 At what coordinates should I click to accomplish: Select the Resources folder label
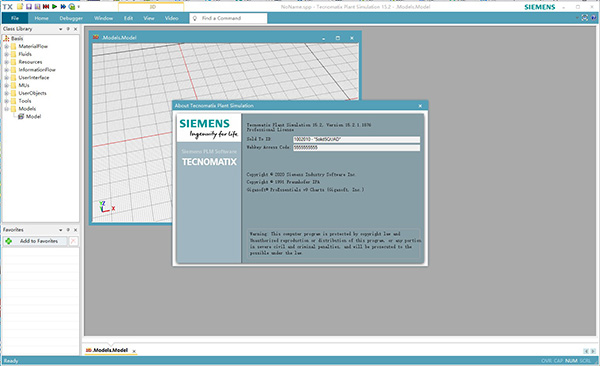[30, 62]
